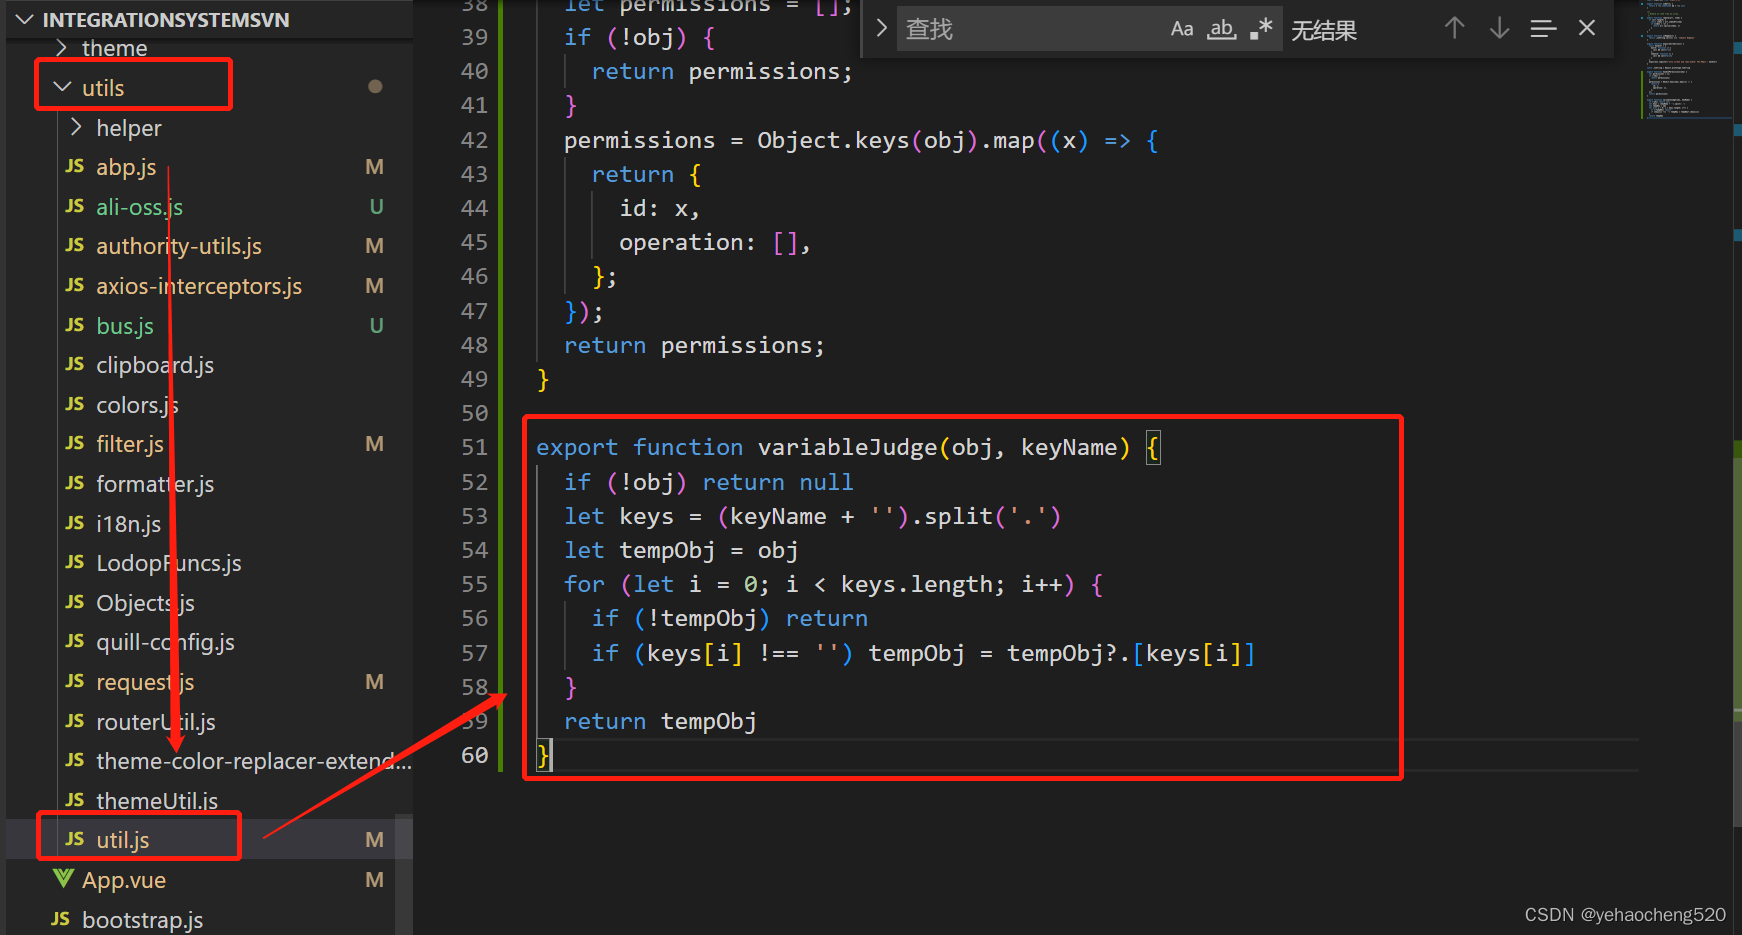Viewport: 1742px width, 935px height.
Task: Click the U status badge on ali-oss.js
Action: 376,207
